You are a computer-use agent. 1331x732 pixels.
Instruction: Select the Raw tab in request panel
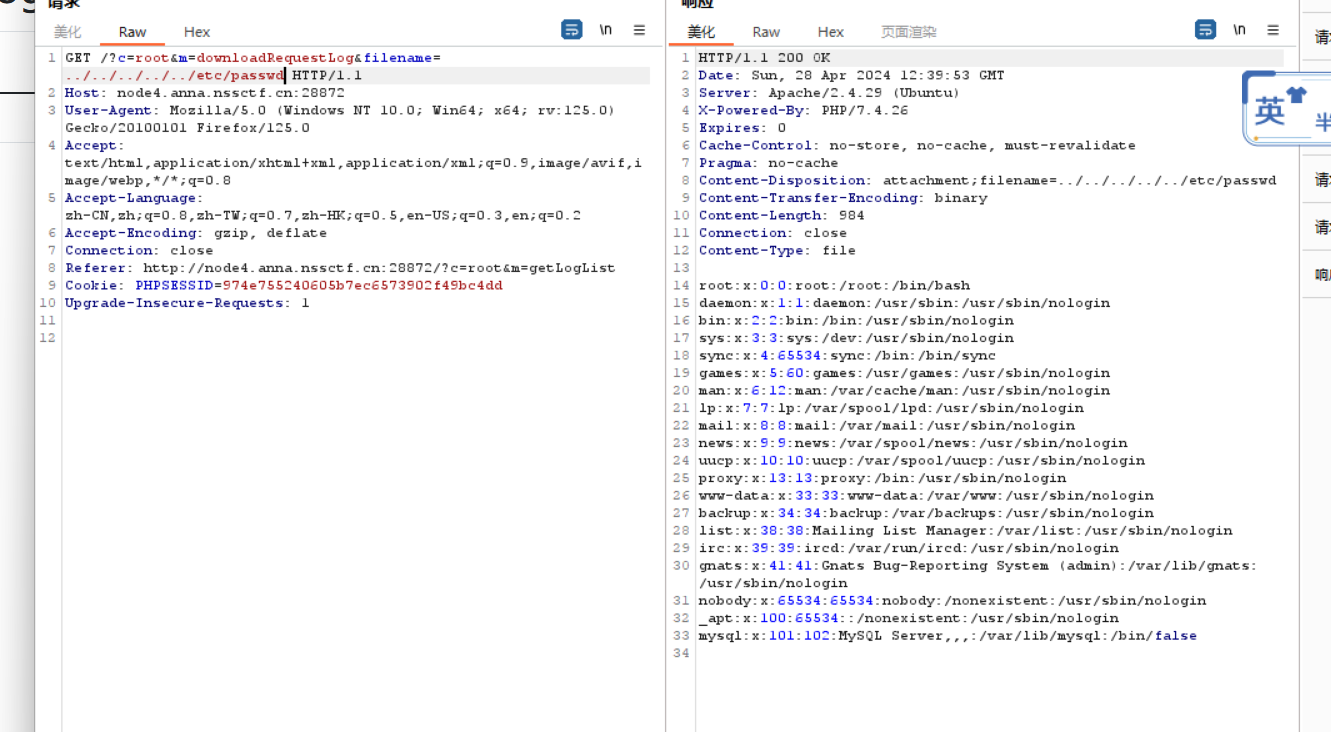(132, 32)
